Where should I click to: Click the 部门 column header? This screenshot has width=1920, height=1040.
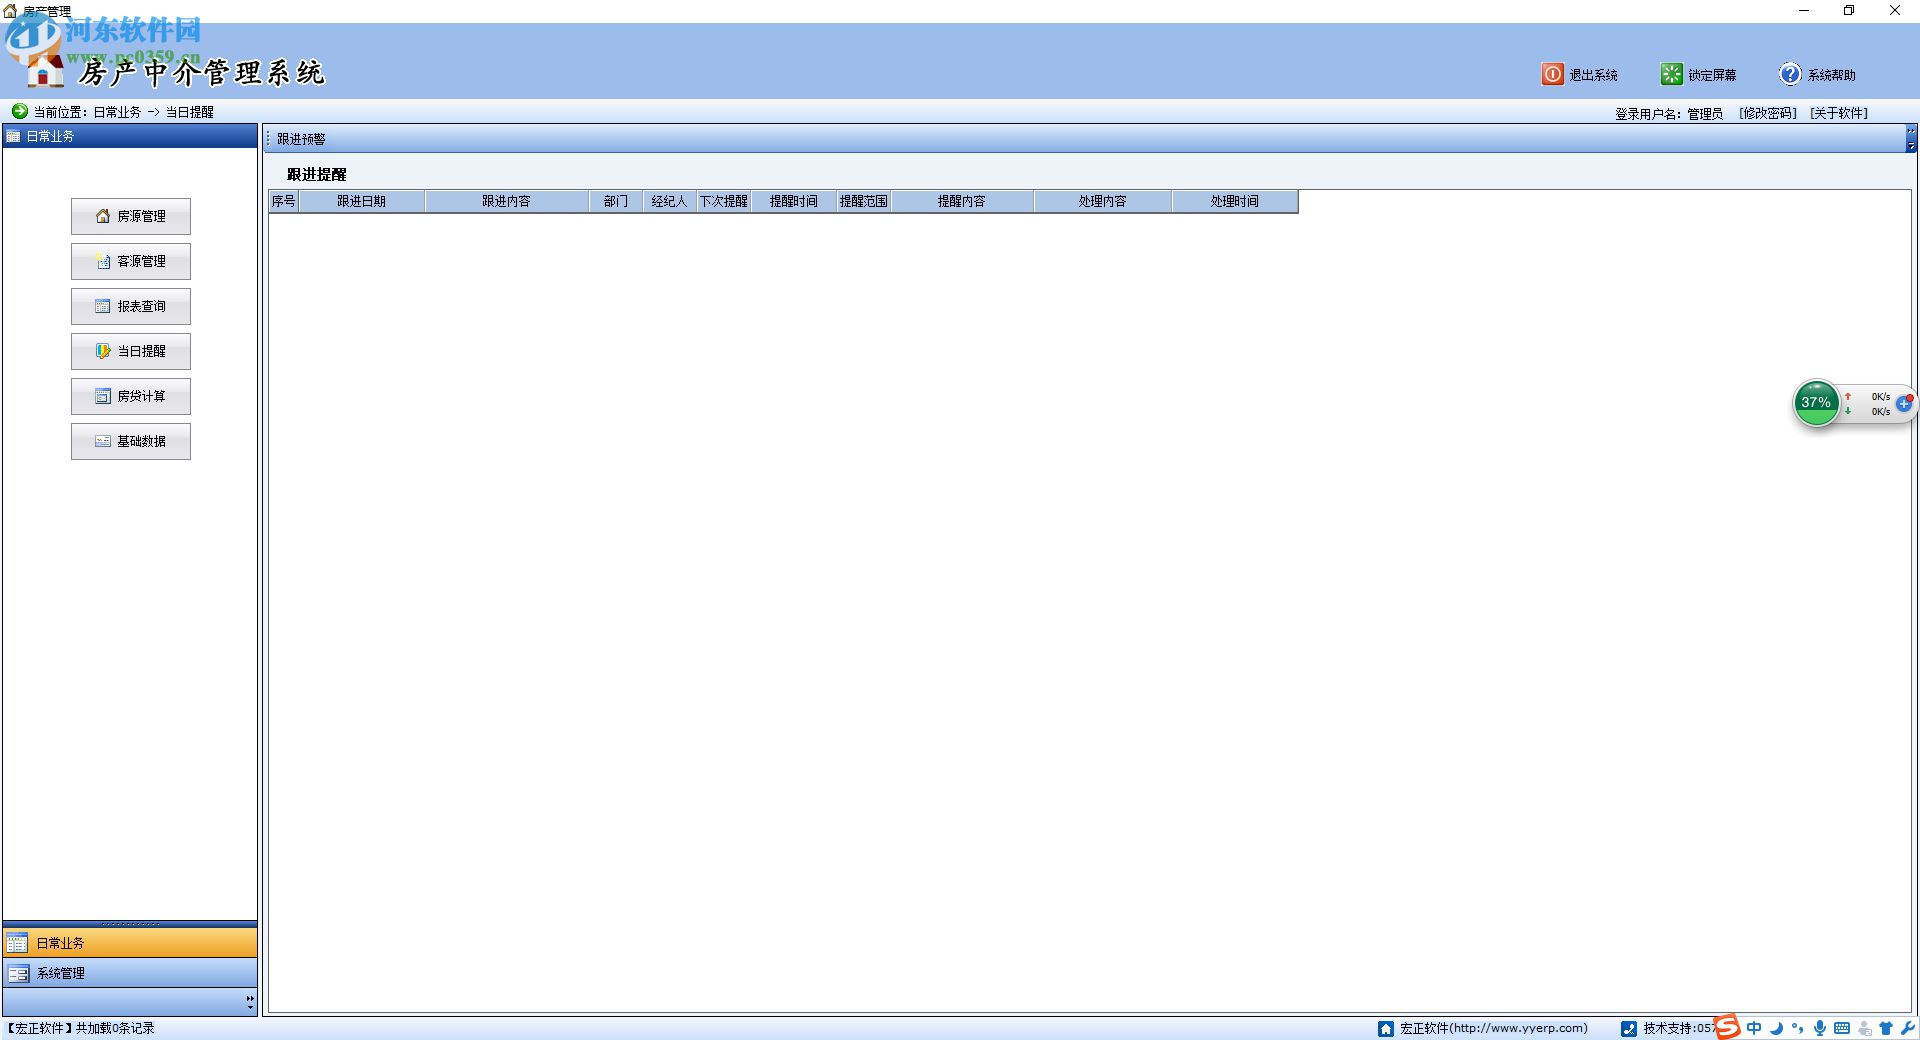click(616, 201)
